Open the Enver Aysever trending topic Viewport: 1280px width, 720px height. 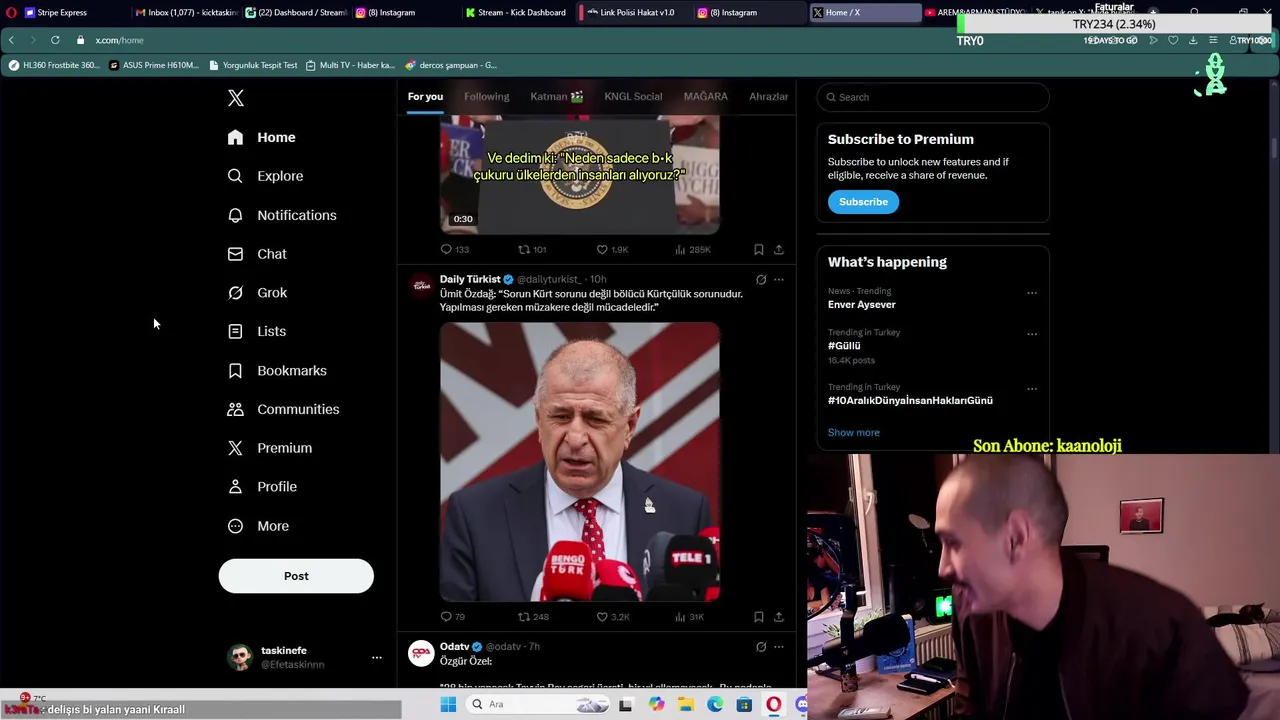coord(862,304)
